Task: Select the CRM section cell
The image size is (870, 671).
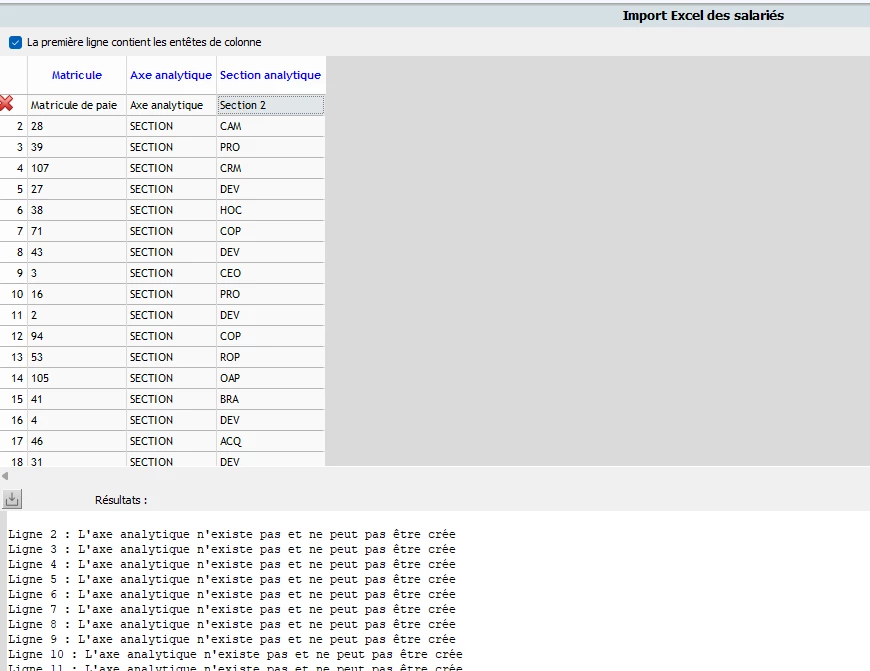Action: point(270,168)
